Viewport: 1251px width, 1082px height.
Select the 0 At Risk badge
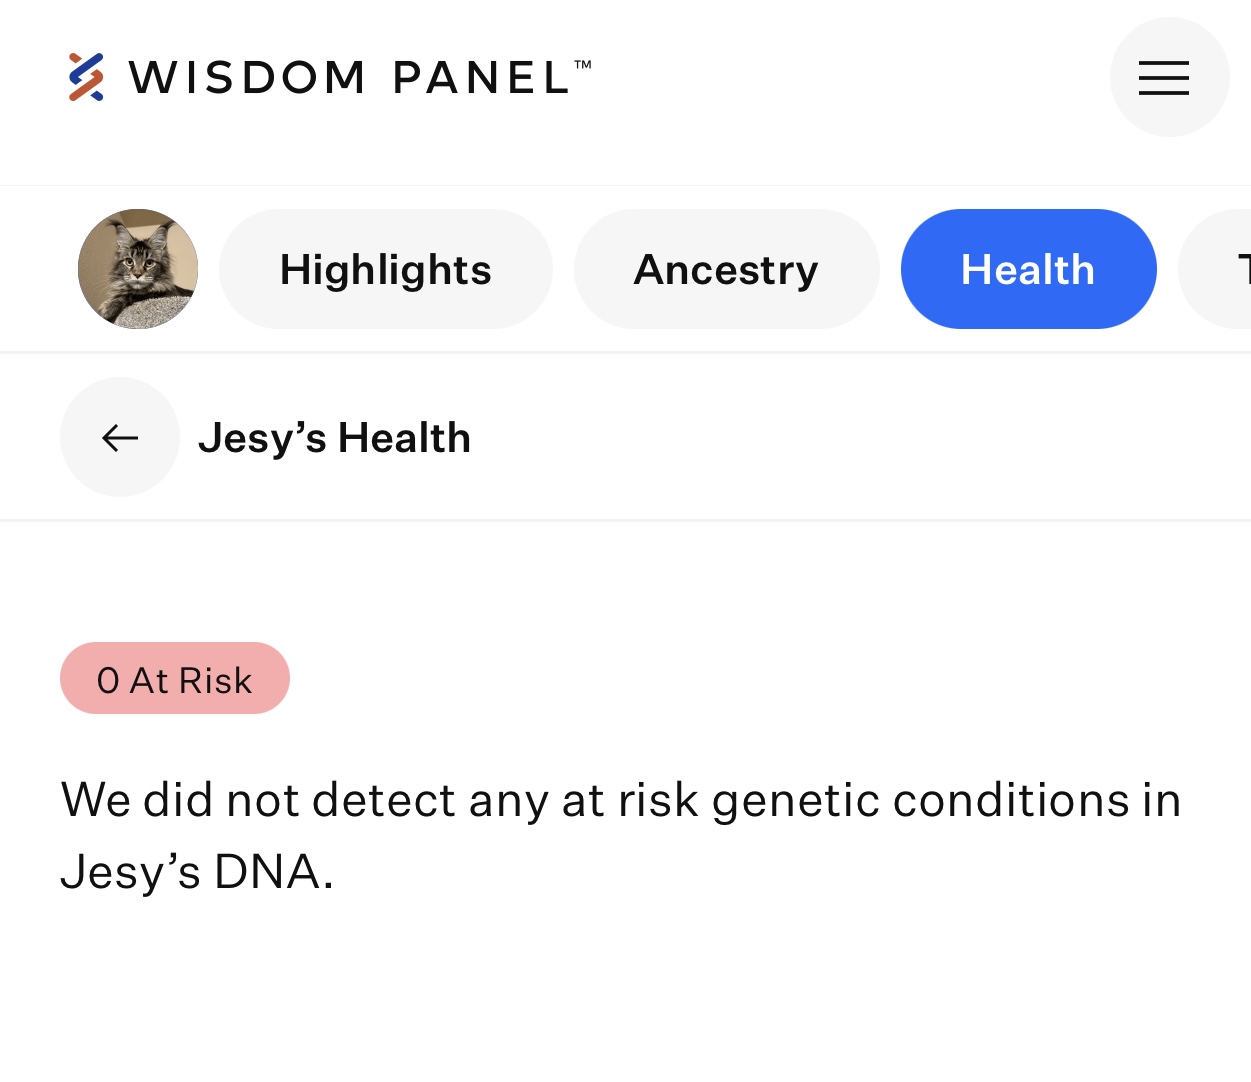pyautogui.click(x=175, y=678)
